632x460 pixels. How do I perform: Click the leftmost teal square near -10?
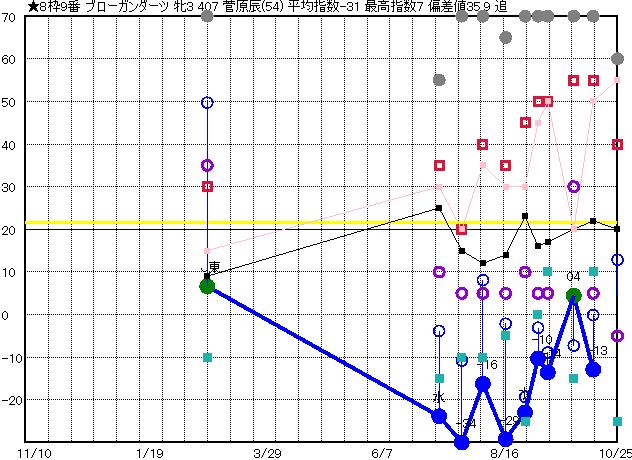[207, 357]
